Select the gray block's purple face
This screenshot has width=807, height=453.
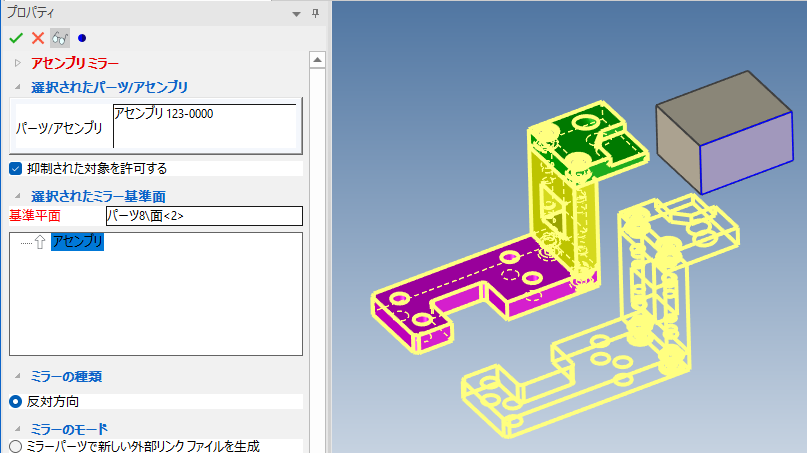click(746, 153)
